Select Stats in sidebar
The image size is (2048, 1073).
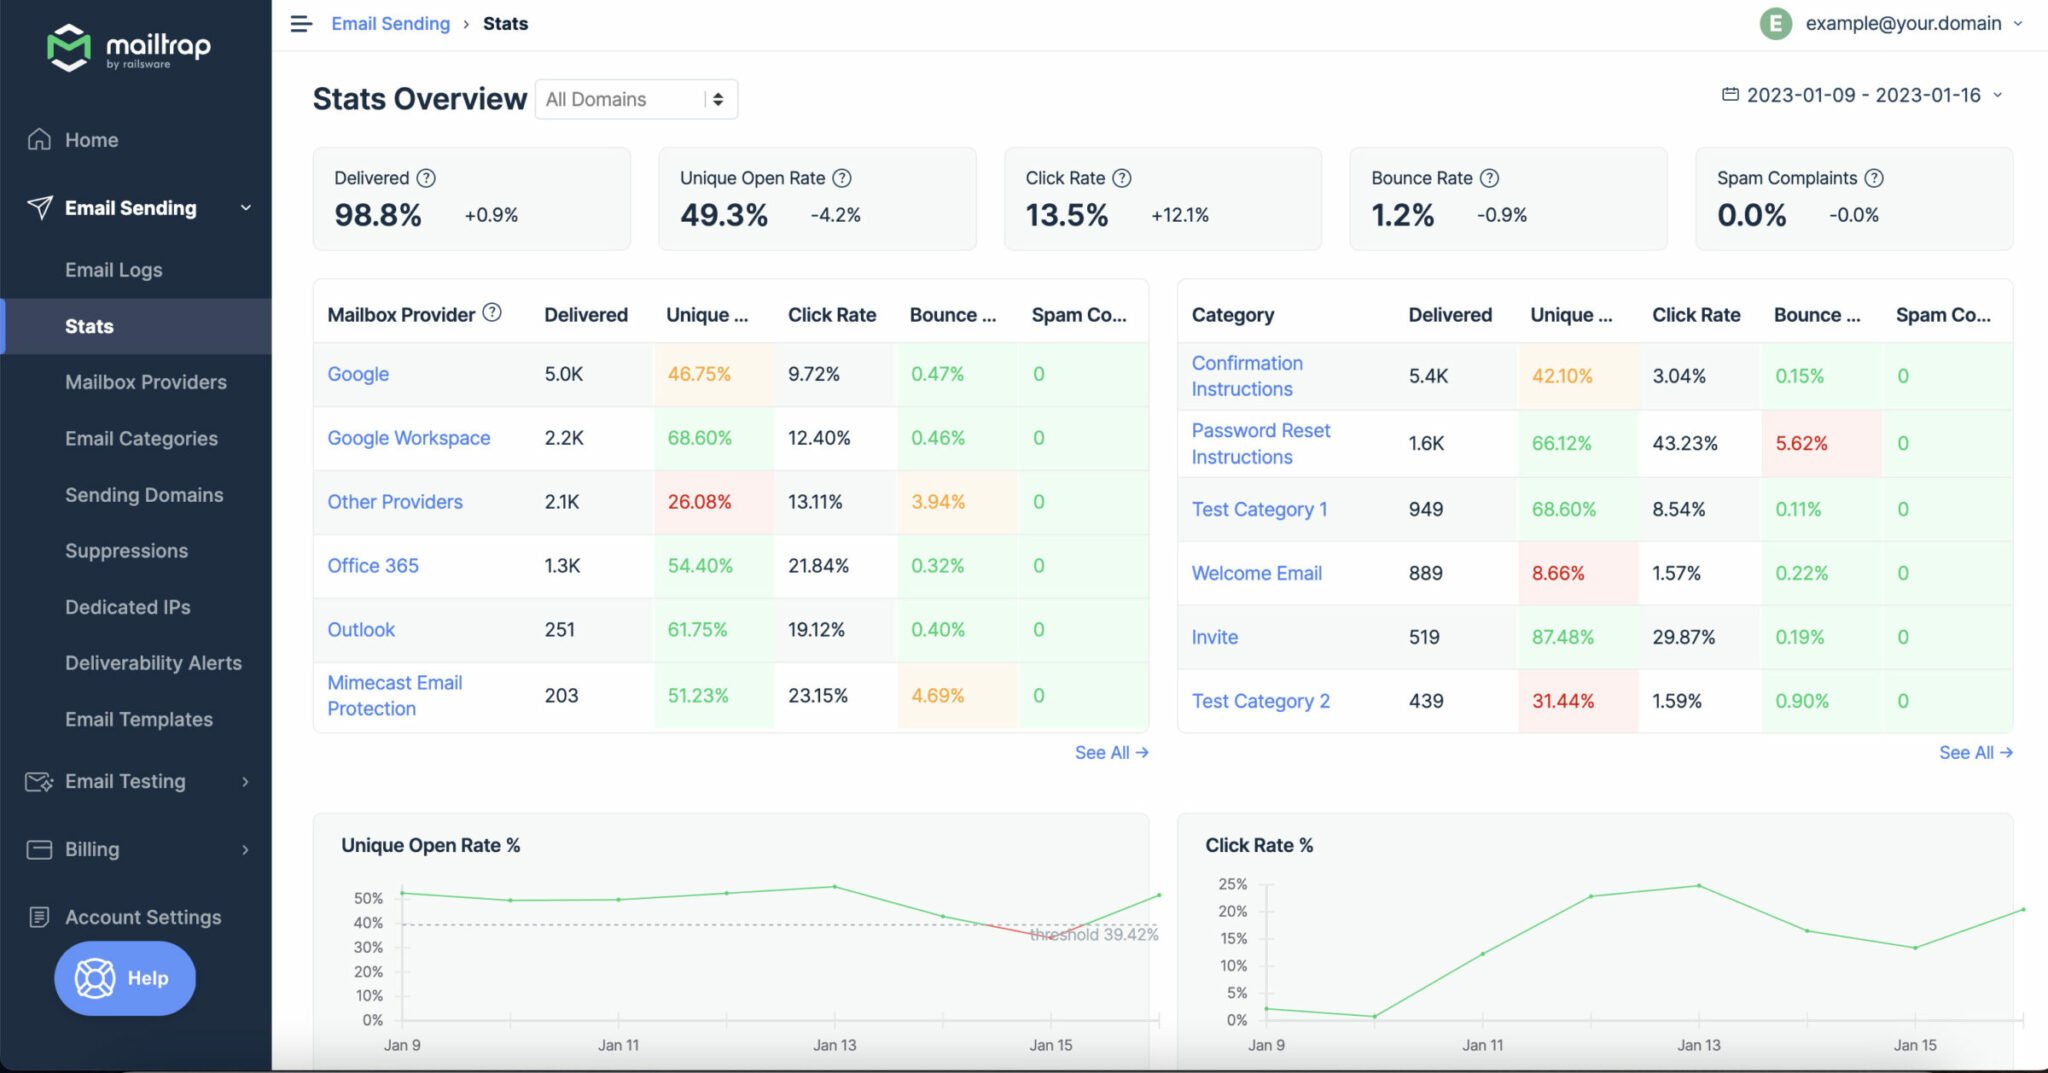coord(136,326)
